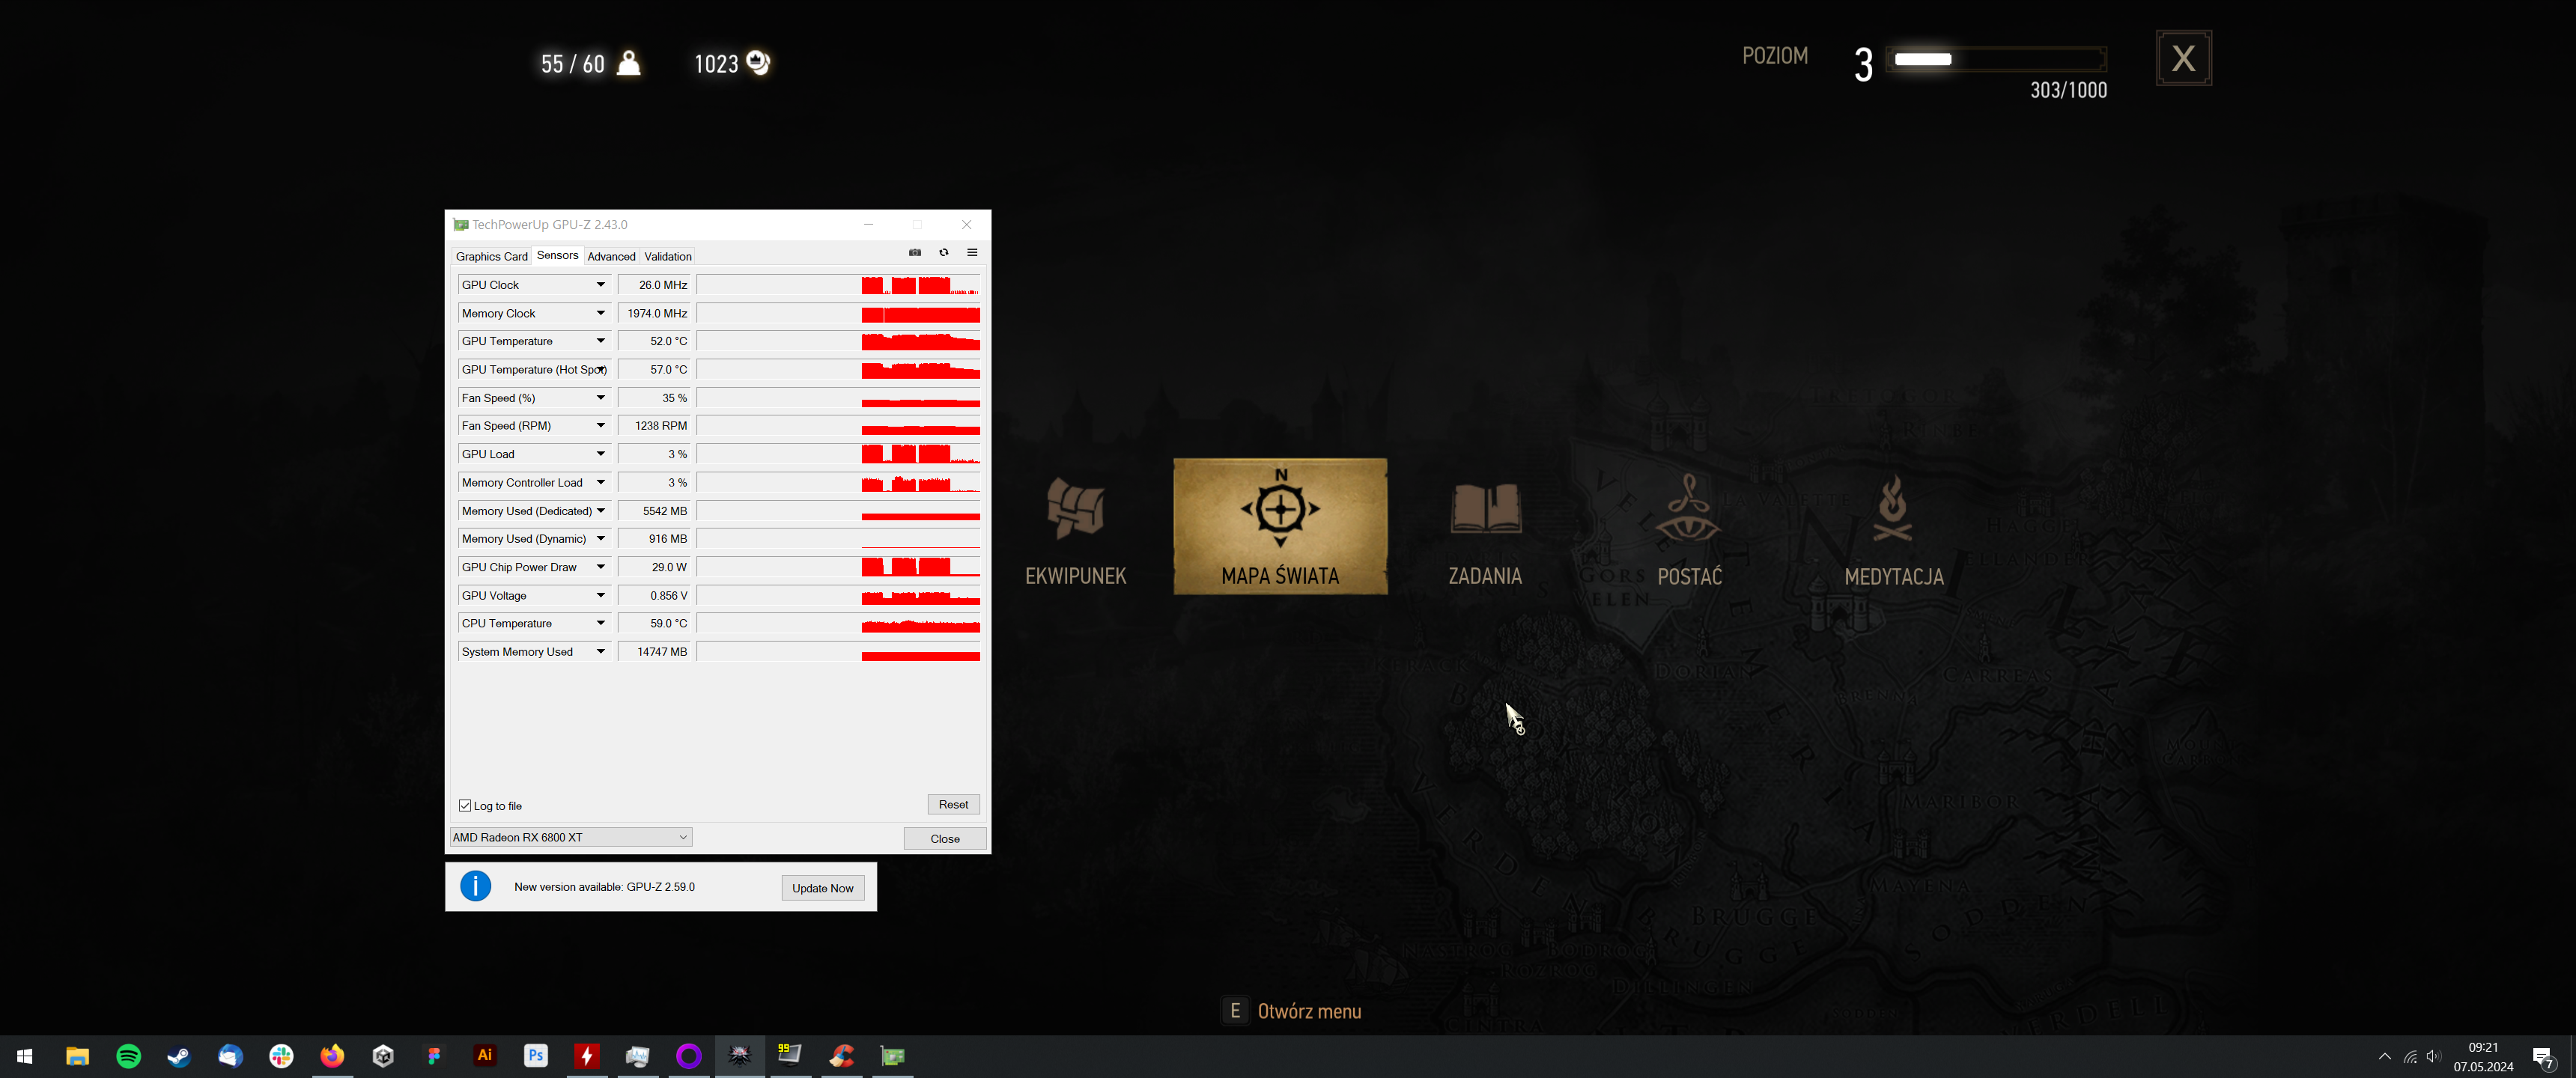Viewport: 2576px width, 1078px height.
Task: Go to the Validation tab
Action: click(x=668, y=257)
